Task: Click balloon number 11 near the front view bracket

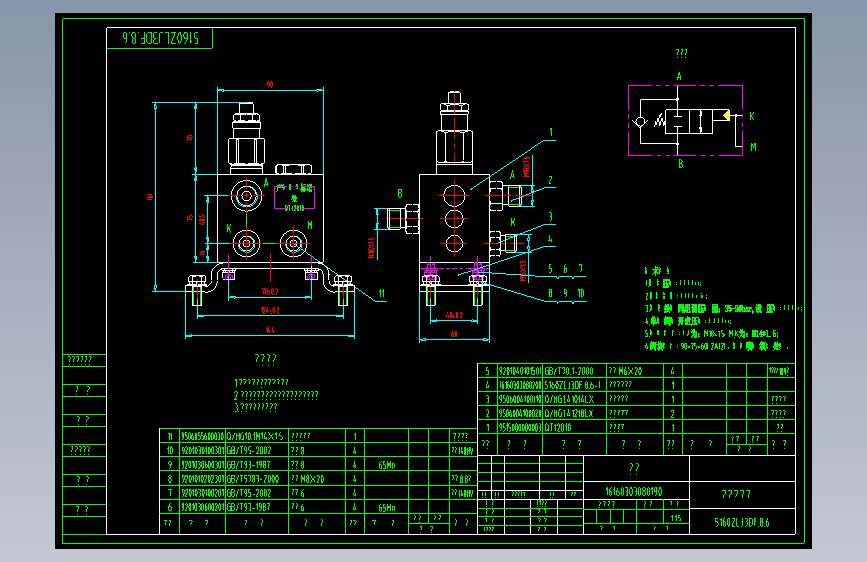Action: [x=382, y=294]
